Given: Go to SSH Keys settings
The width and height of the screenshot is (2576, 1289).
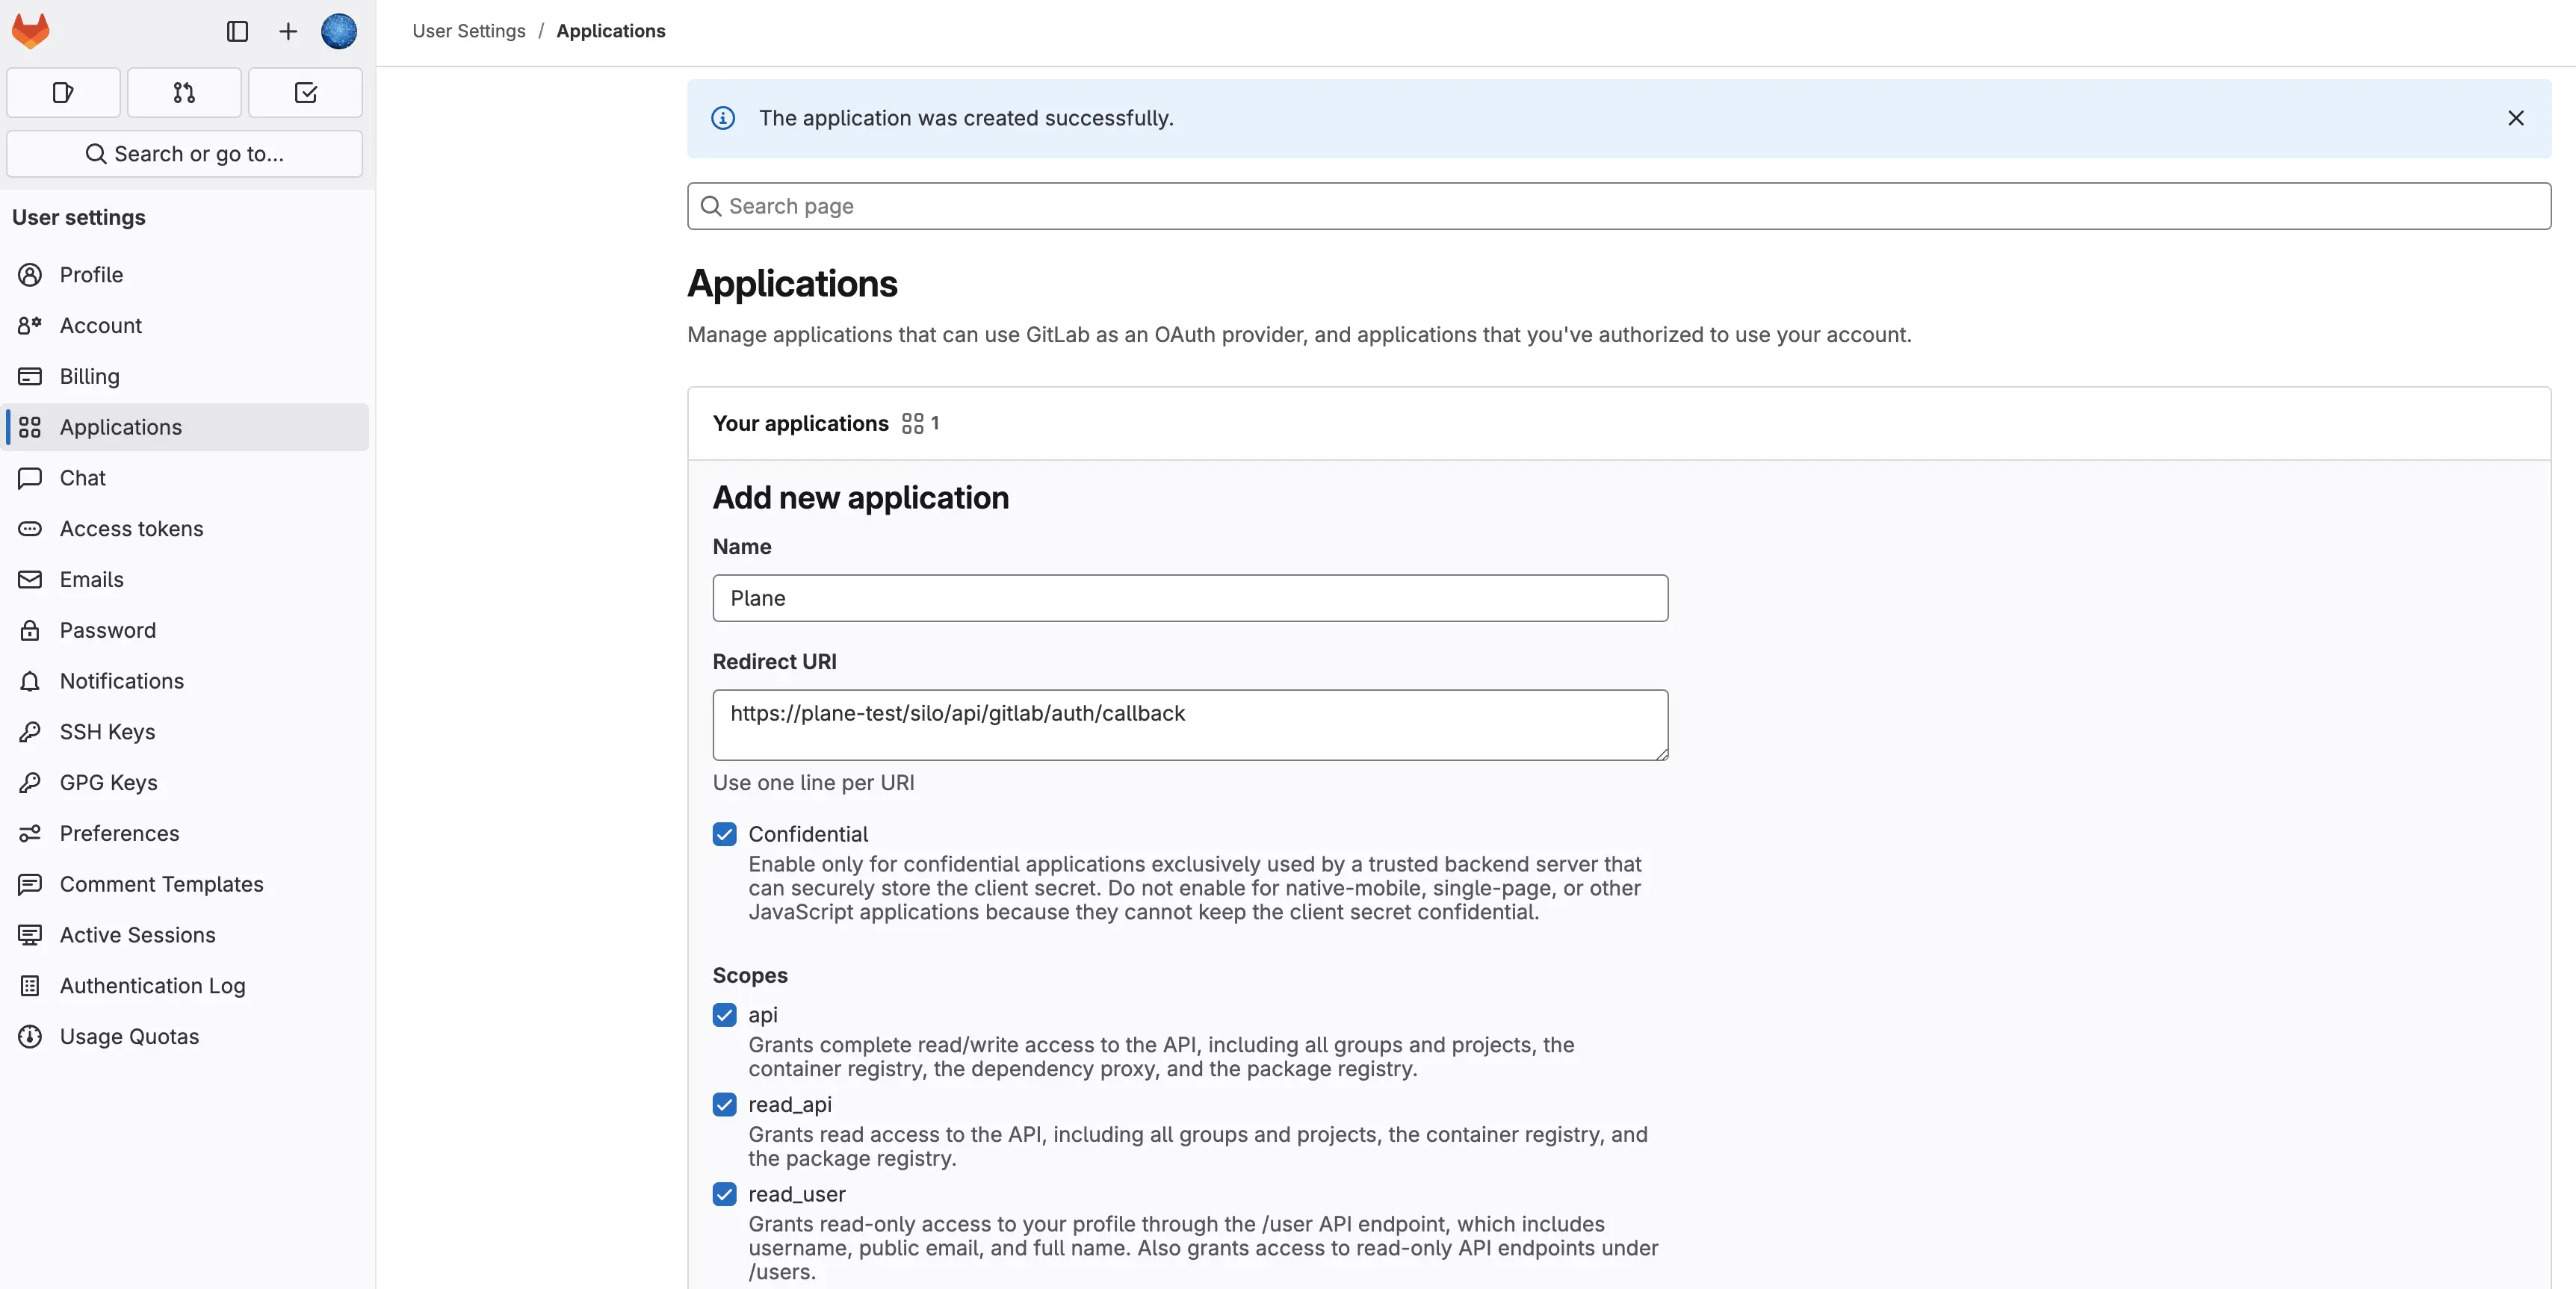Looking at the screenshot, I should [107, 732].
